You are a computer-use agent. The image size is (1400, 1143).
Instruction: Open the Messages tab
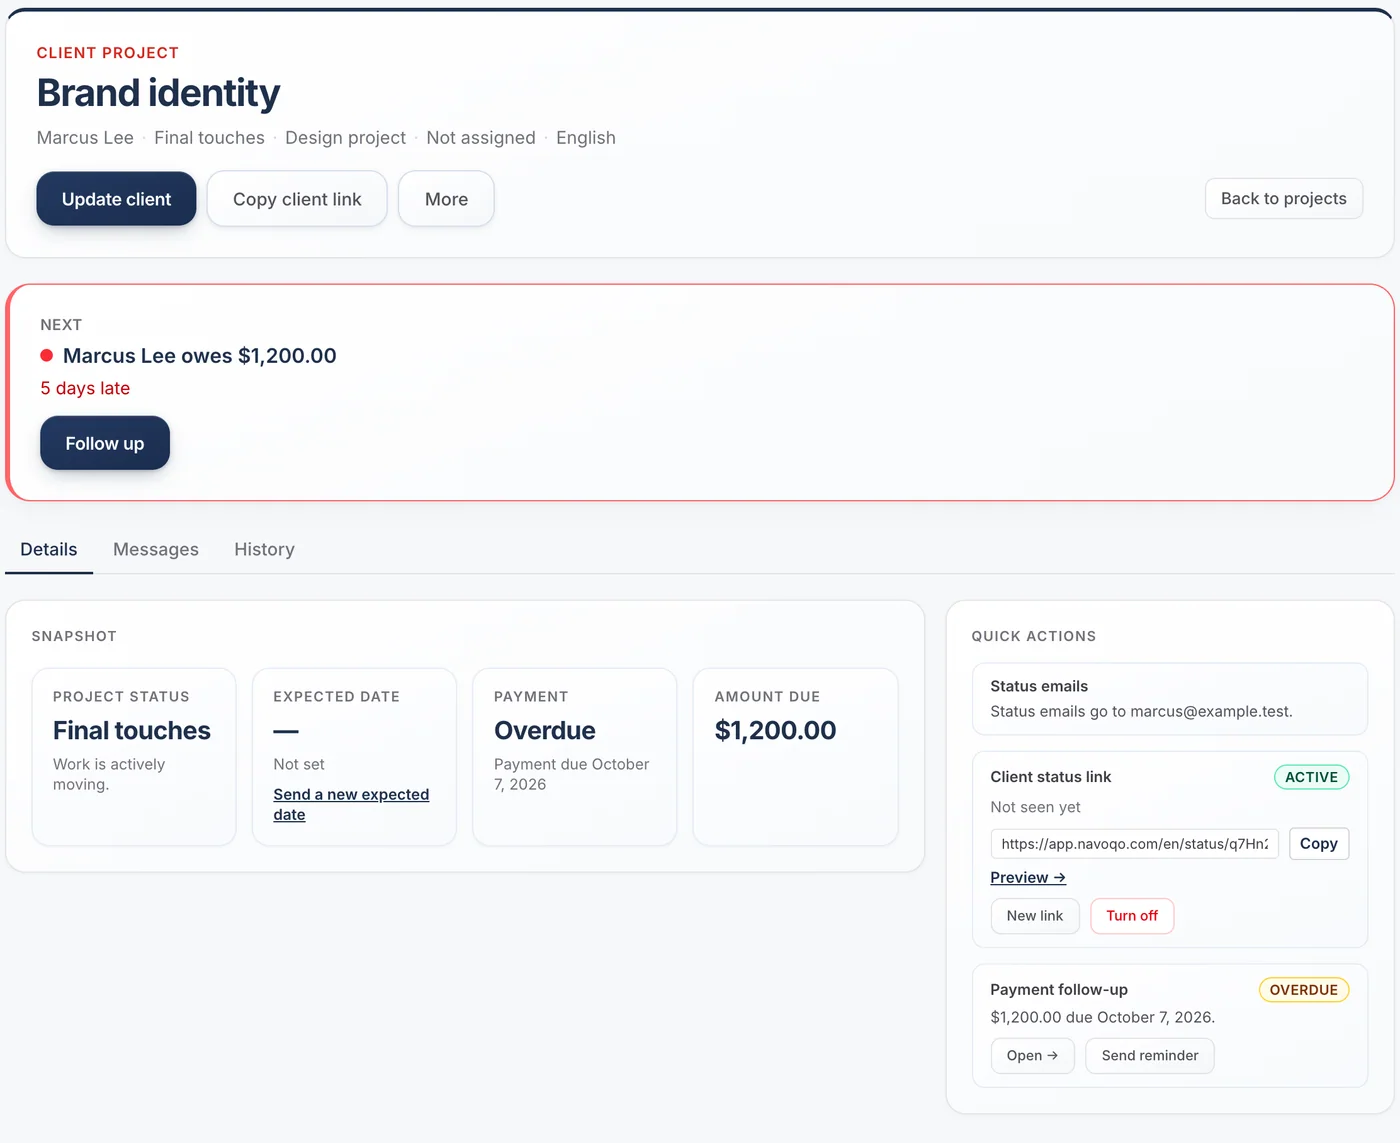coord(156,549)
